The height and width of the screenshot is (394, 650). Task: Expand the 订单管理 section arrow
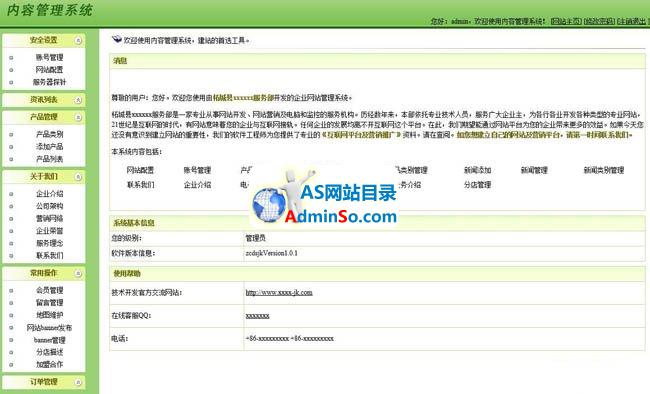pyautogui.click(x=78, y=382)
